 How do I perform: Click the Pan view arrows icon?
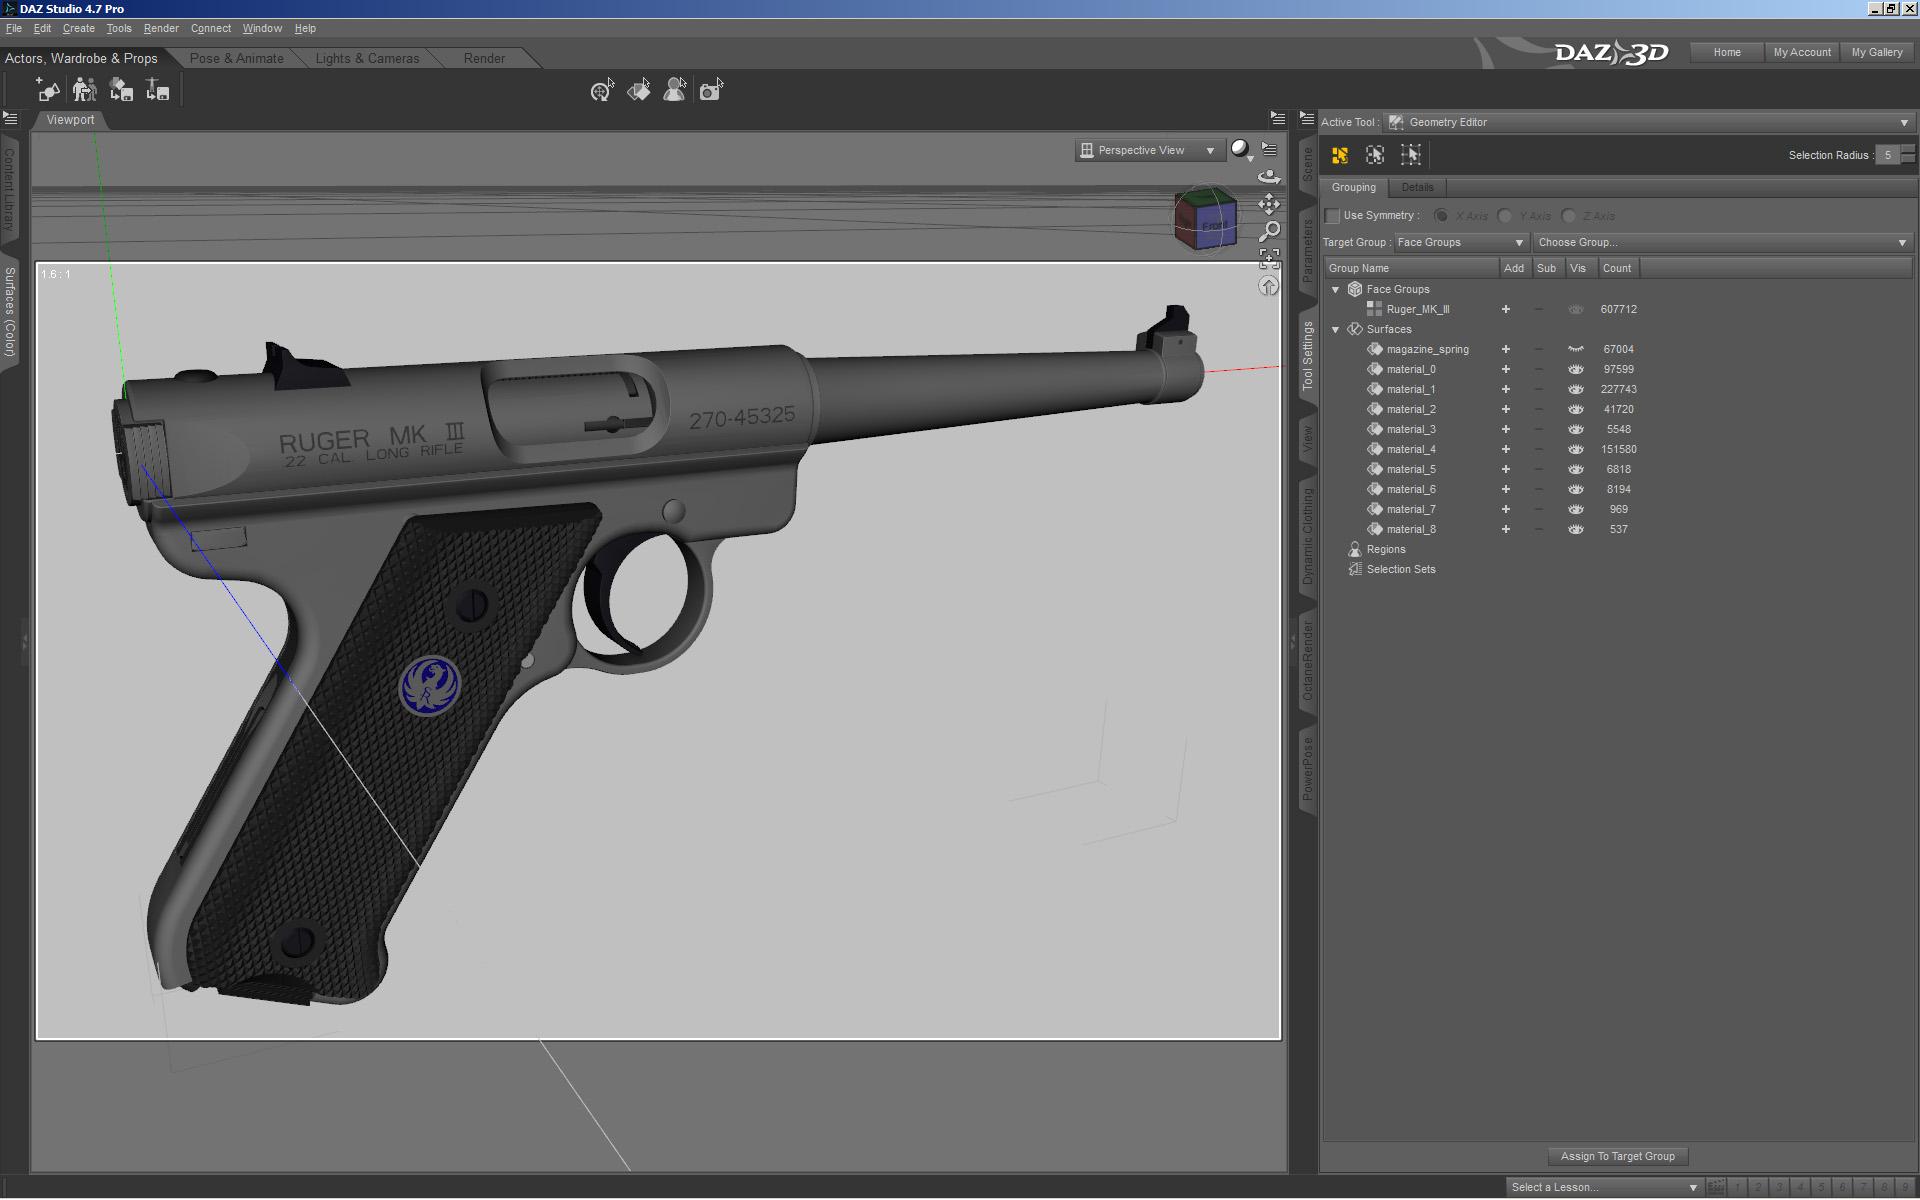[x=1269, y=205]
